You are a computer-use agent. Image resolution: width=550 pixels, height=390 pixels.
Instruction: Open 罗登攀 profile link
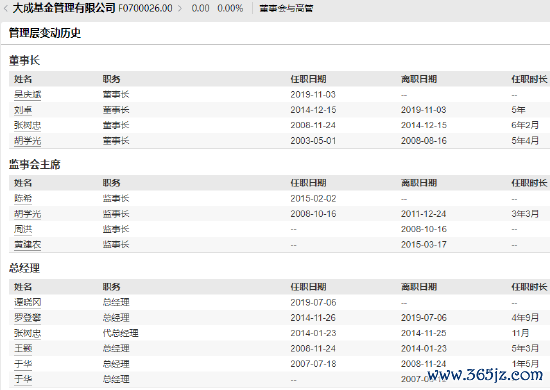click(27, 317)
